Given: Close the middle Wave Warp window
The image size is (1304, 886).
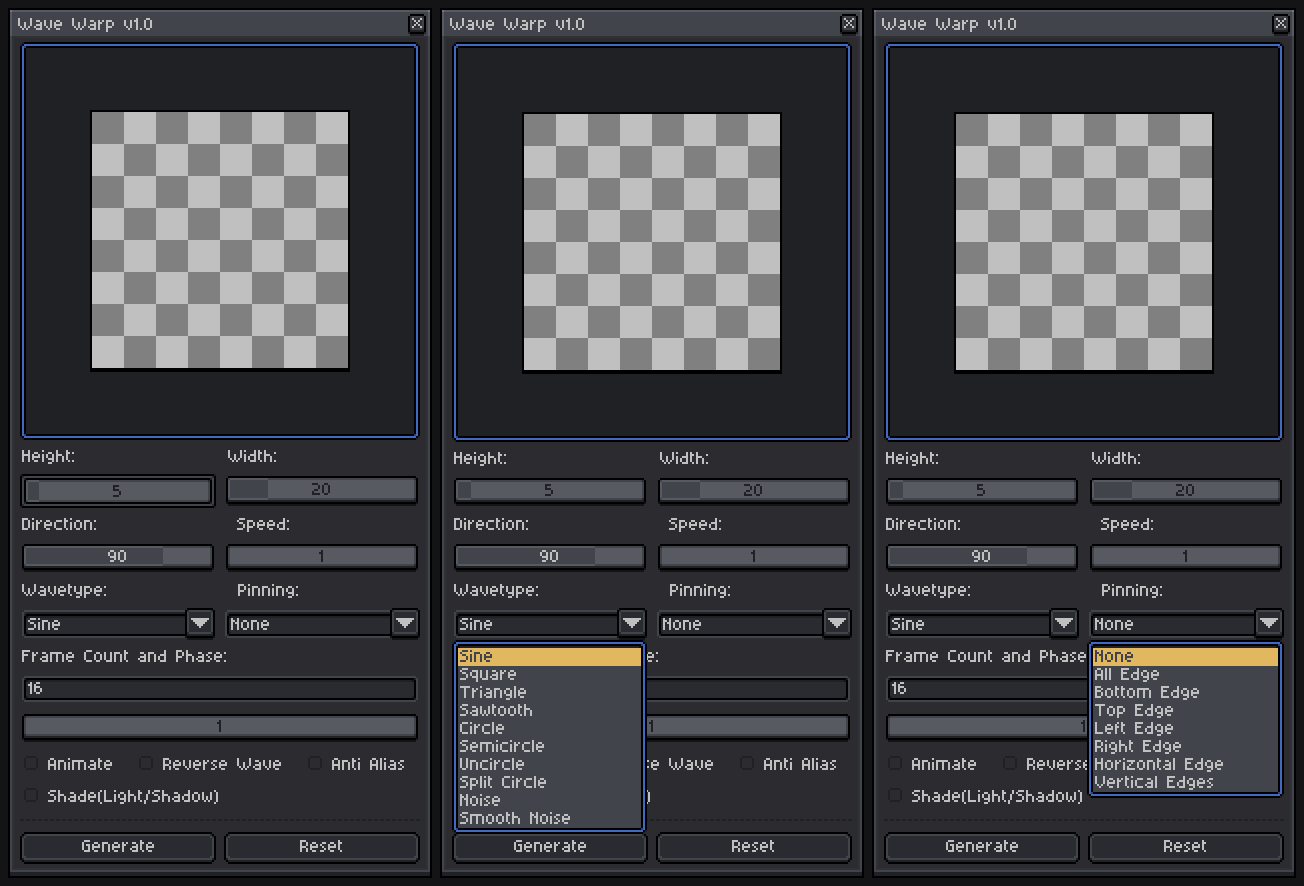Looking at the screenshot, I should click(848, 24).
